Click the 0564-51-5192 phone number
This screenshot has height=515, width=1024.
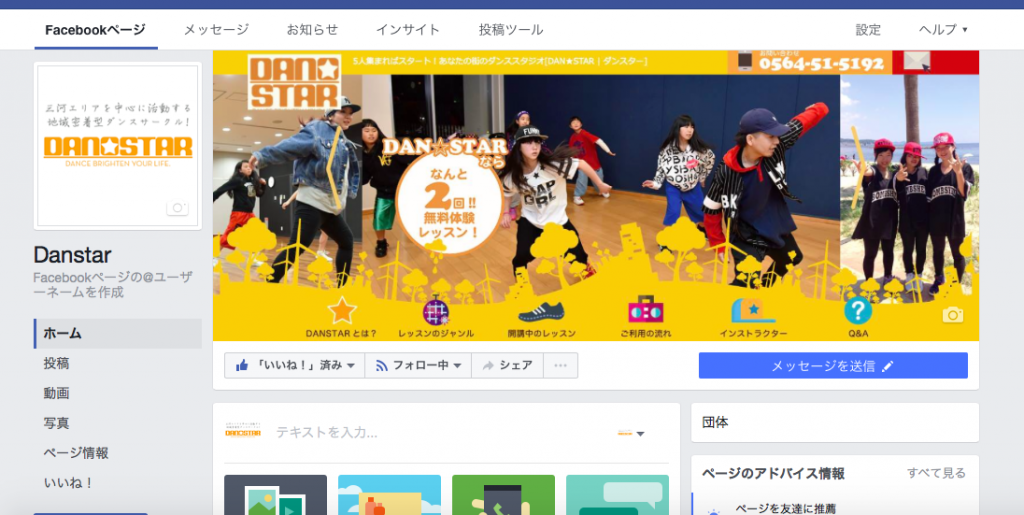pos(821,63)
